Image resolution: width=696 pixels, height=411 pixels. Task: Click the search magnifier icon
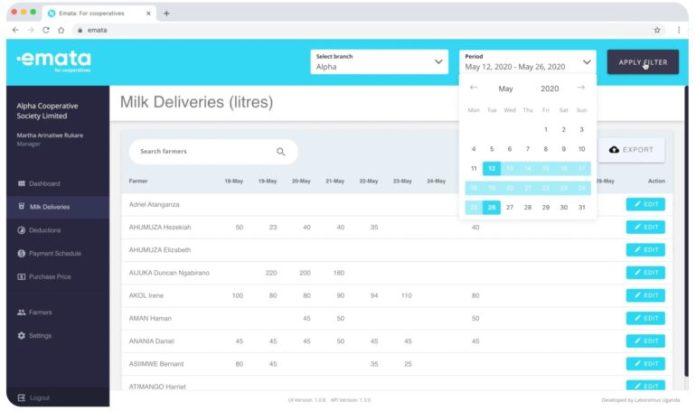281,152
